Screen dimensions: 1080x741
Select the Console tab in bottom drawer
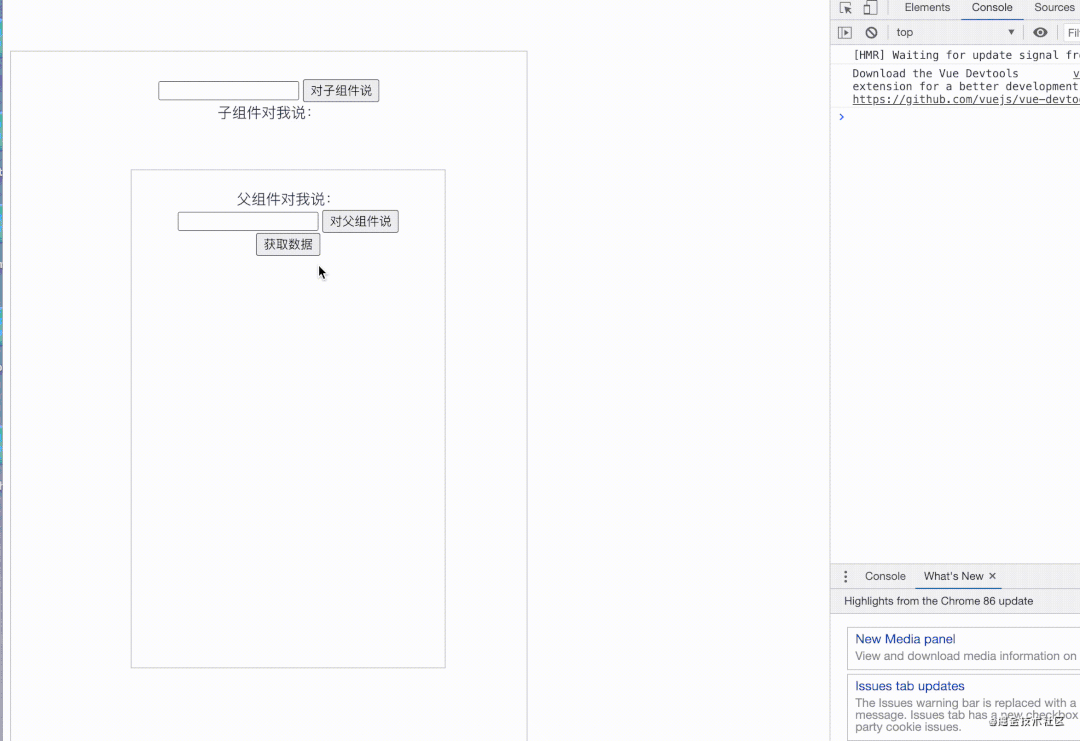[885, 577]
